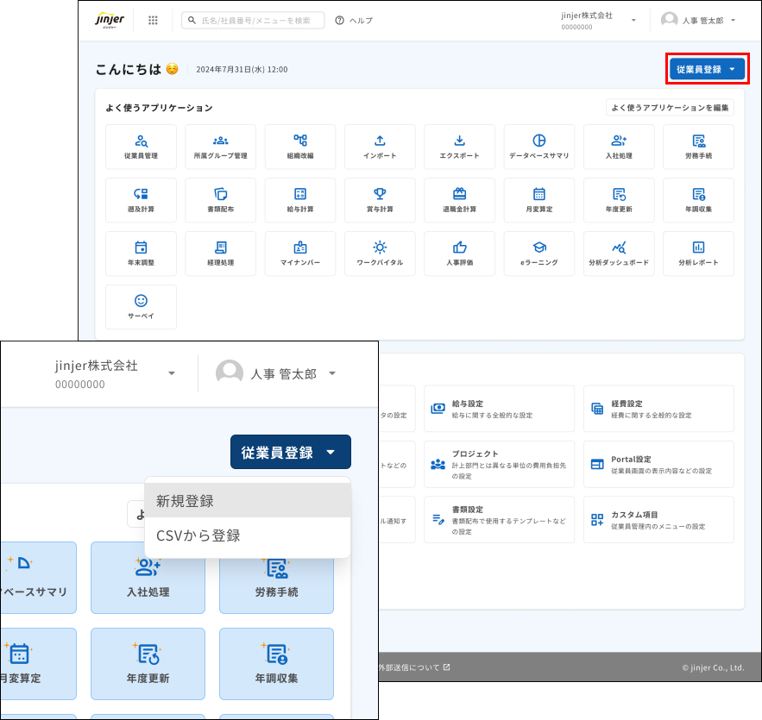Click user avatar in enlarged inset
762x720 pixels.
pyautogui.click(x=229, y=373)
